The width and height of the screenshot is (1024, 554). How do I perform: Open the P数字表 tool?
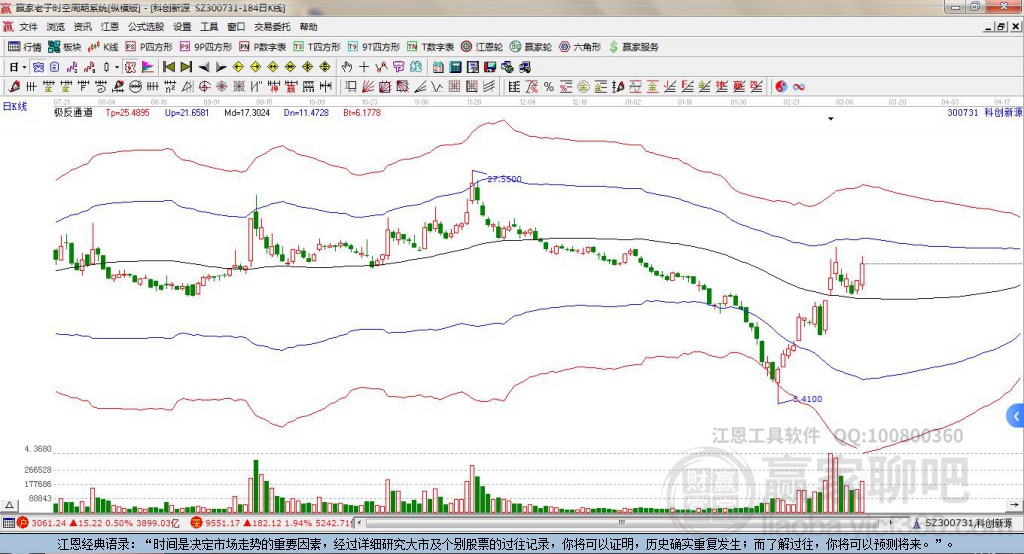[x=263, y=47]
